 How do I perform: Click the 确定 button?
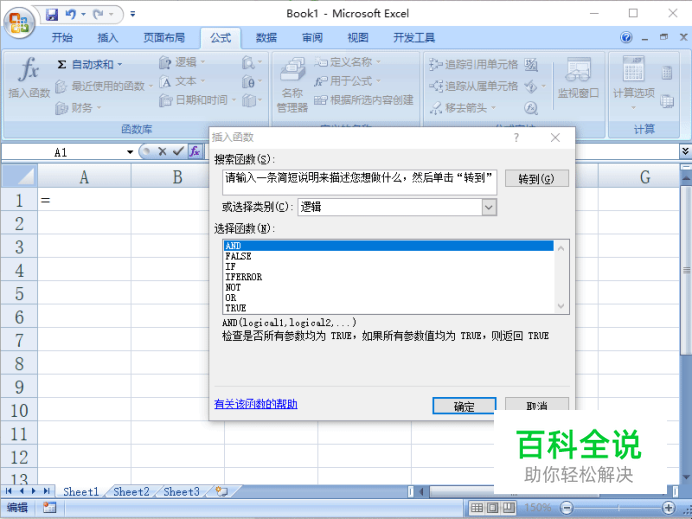[x=464, y=406]
